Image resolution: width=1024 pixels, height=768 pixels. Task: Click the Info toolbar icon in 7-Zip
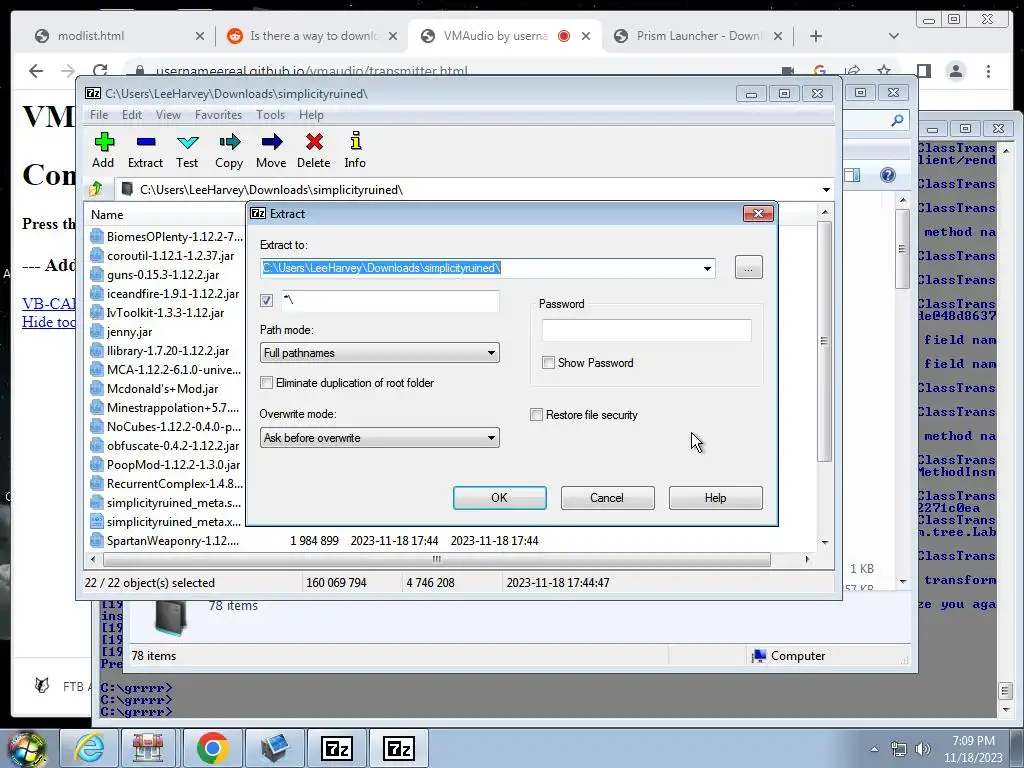click(x=355, y=141)
